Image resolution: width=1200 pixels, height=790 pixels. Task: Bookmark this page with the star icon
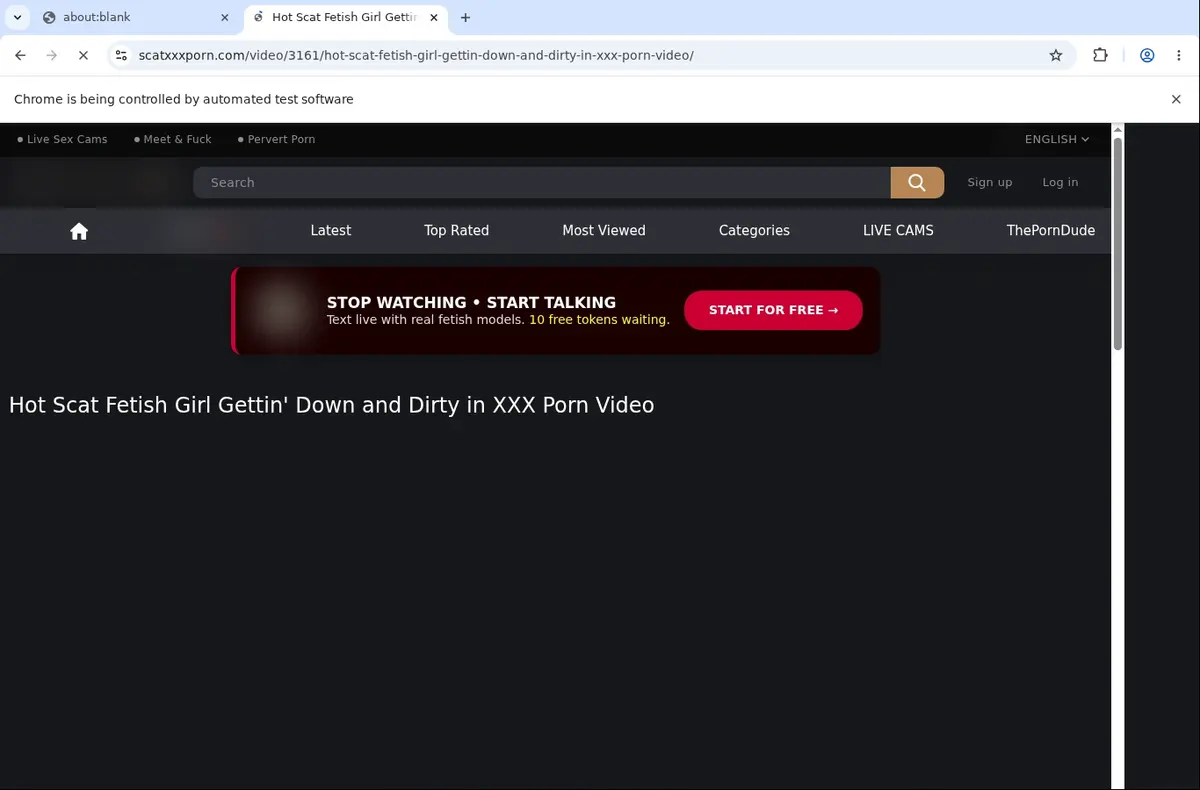click(1056, 55)
